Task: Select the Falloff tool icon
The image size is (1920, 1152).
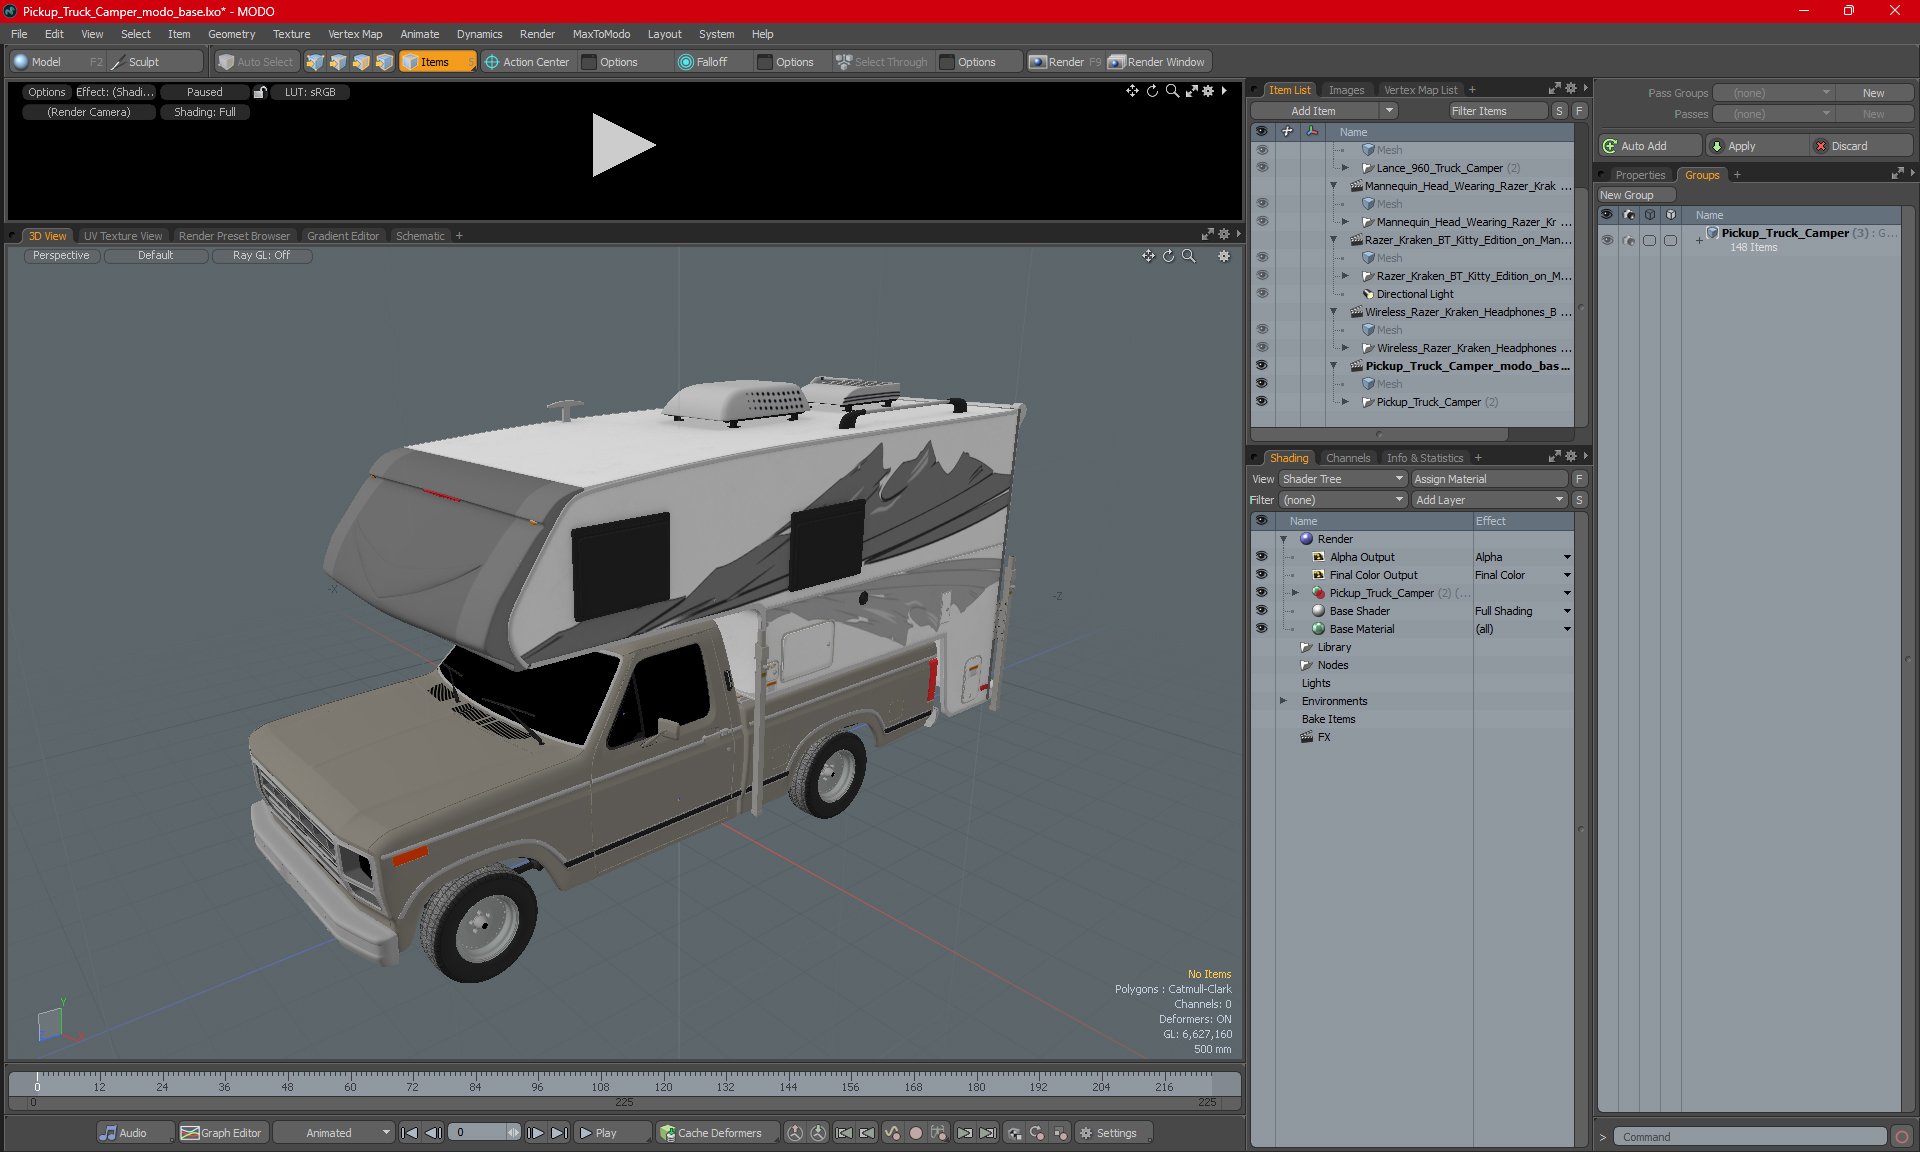Action: (685, 62)
